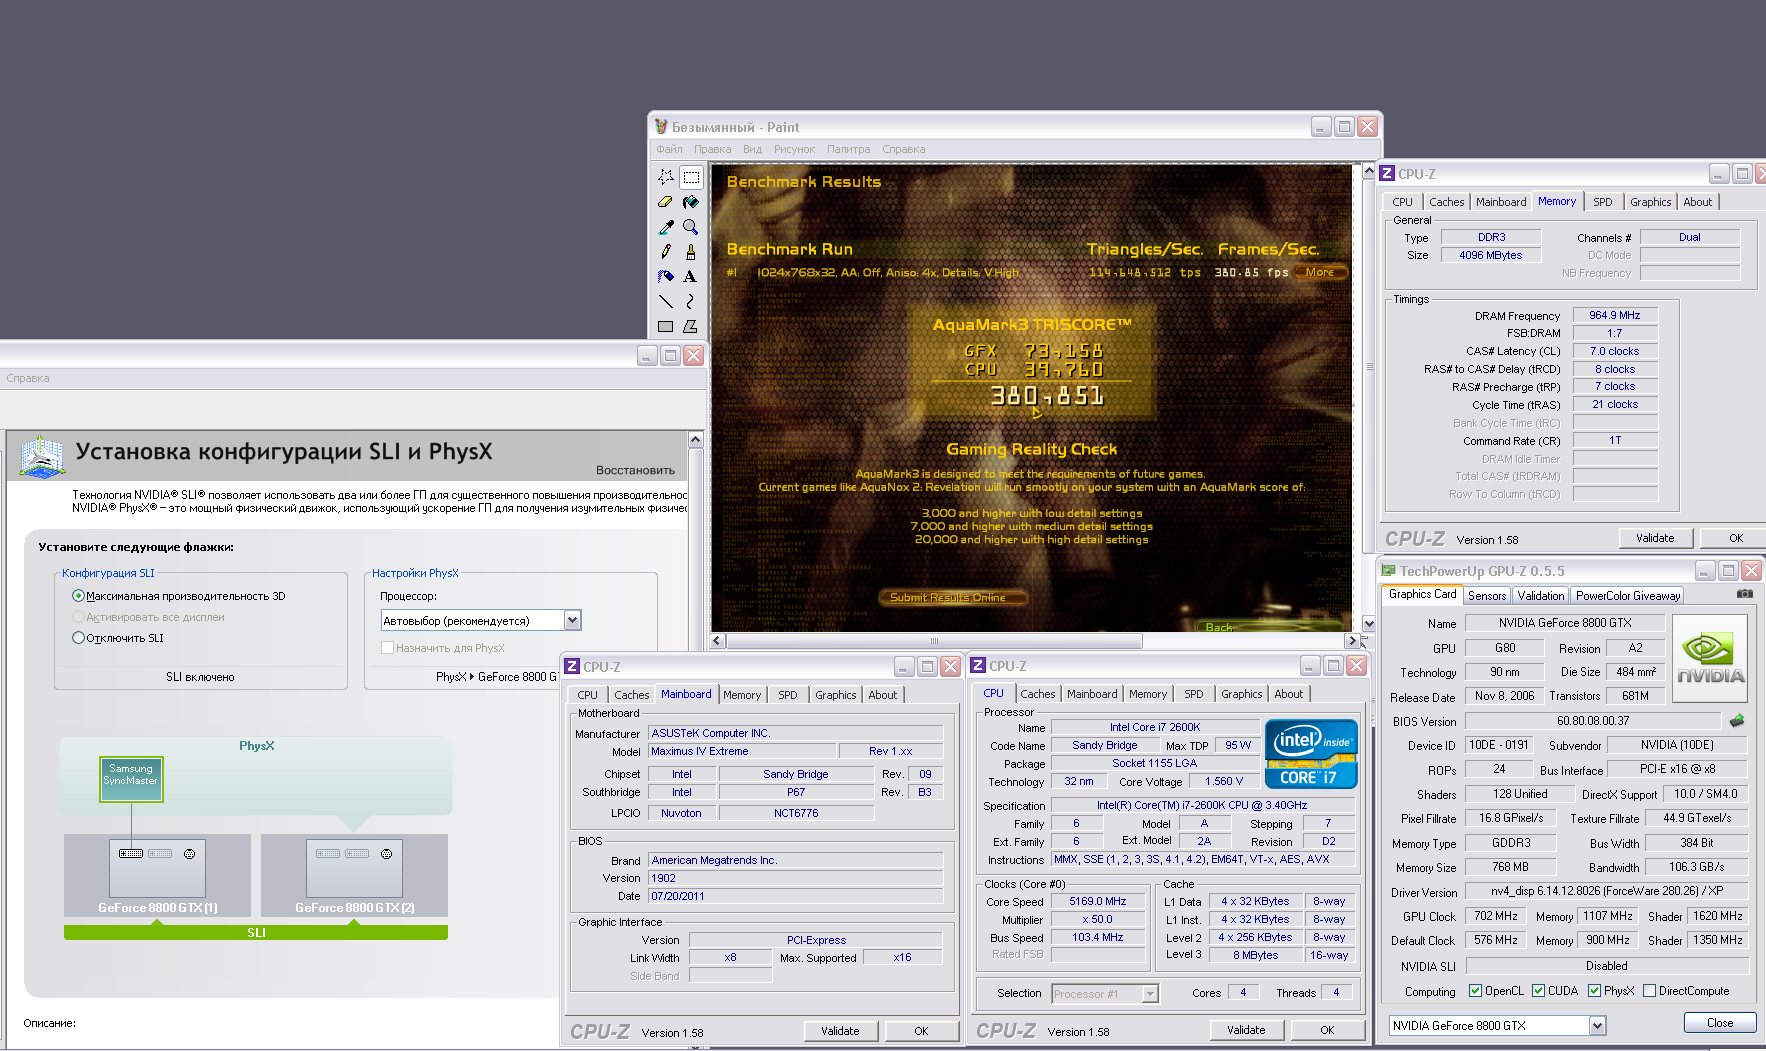Click the Paint vertical scrollbar down arrow
The height and width of the screenshot is (1051, 1766).
(x=1369, y=623)
